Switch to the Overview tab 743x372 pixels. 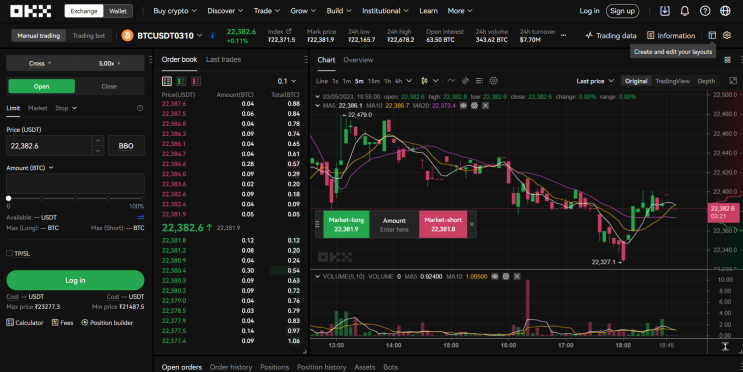click(358, 60)
